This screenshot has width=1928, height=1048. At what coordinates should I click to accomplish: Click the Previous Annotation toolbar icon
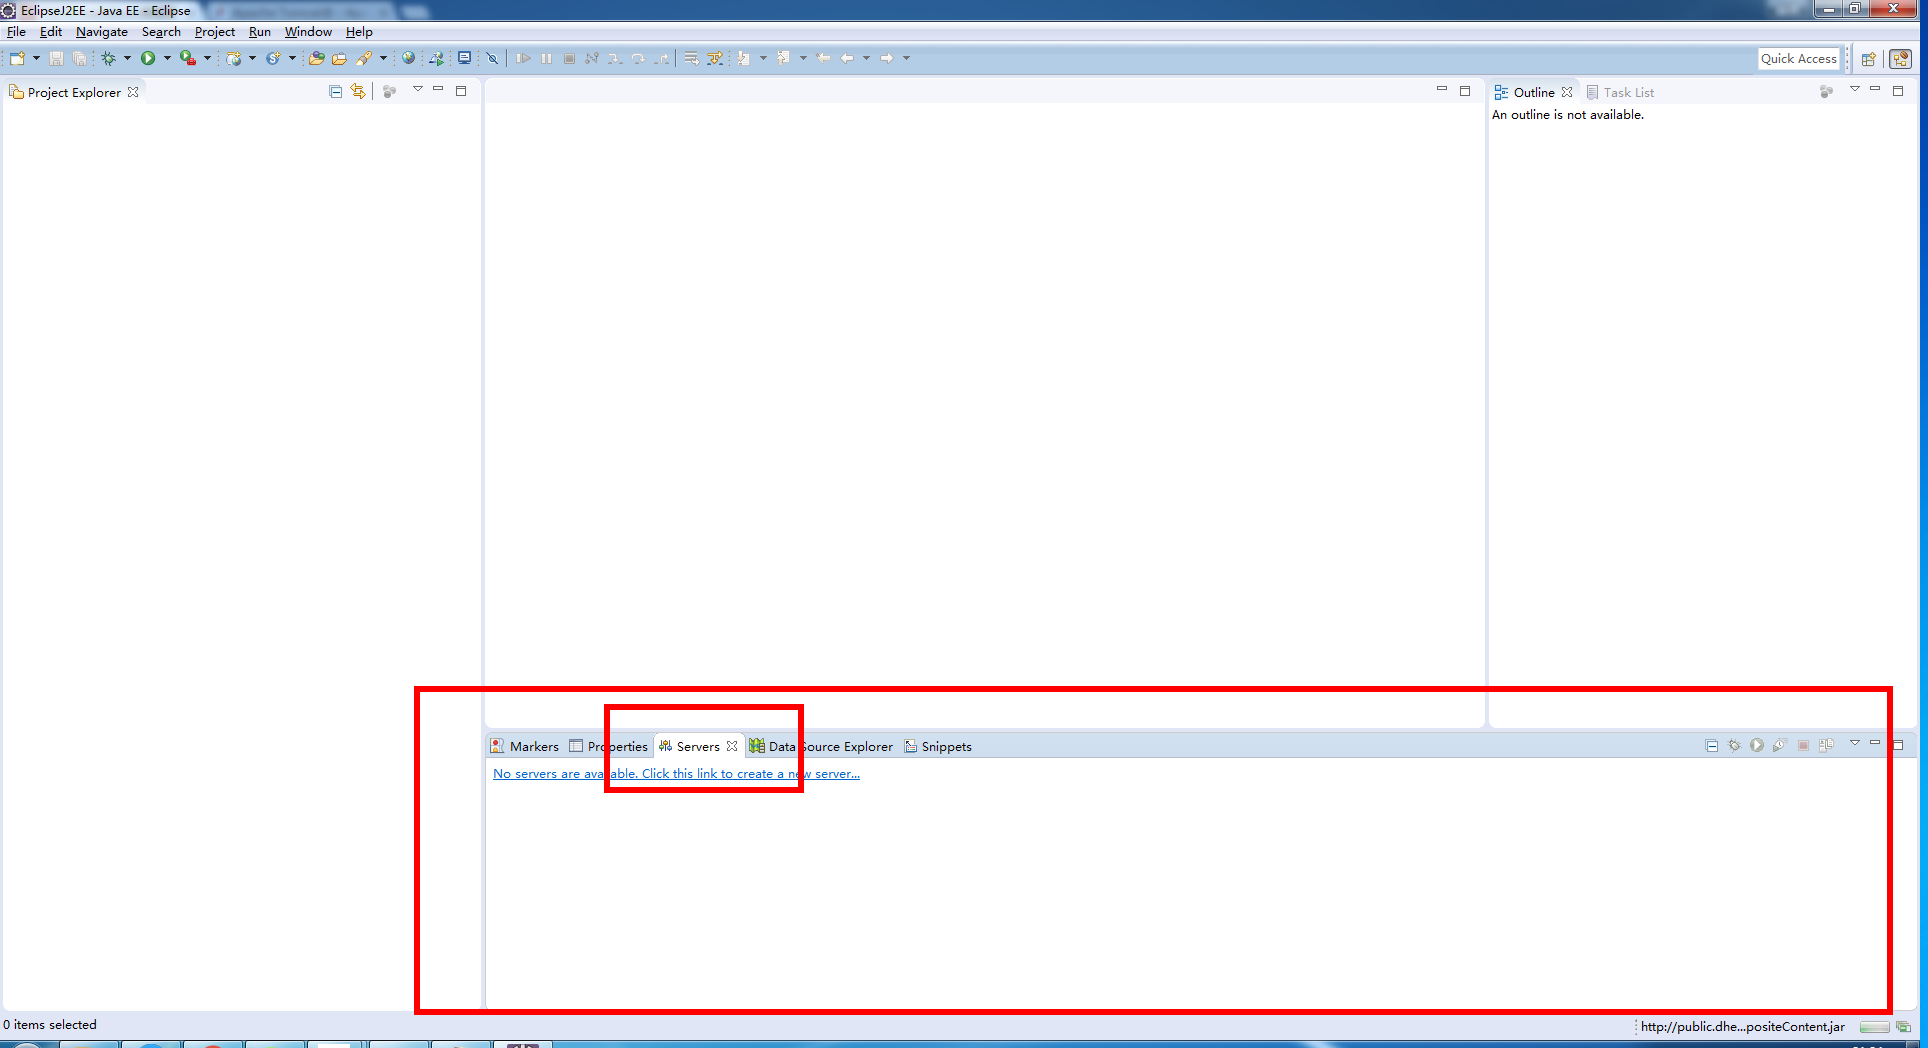pos(784,58)
